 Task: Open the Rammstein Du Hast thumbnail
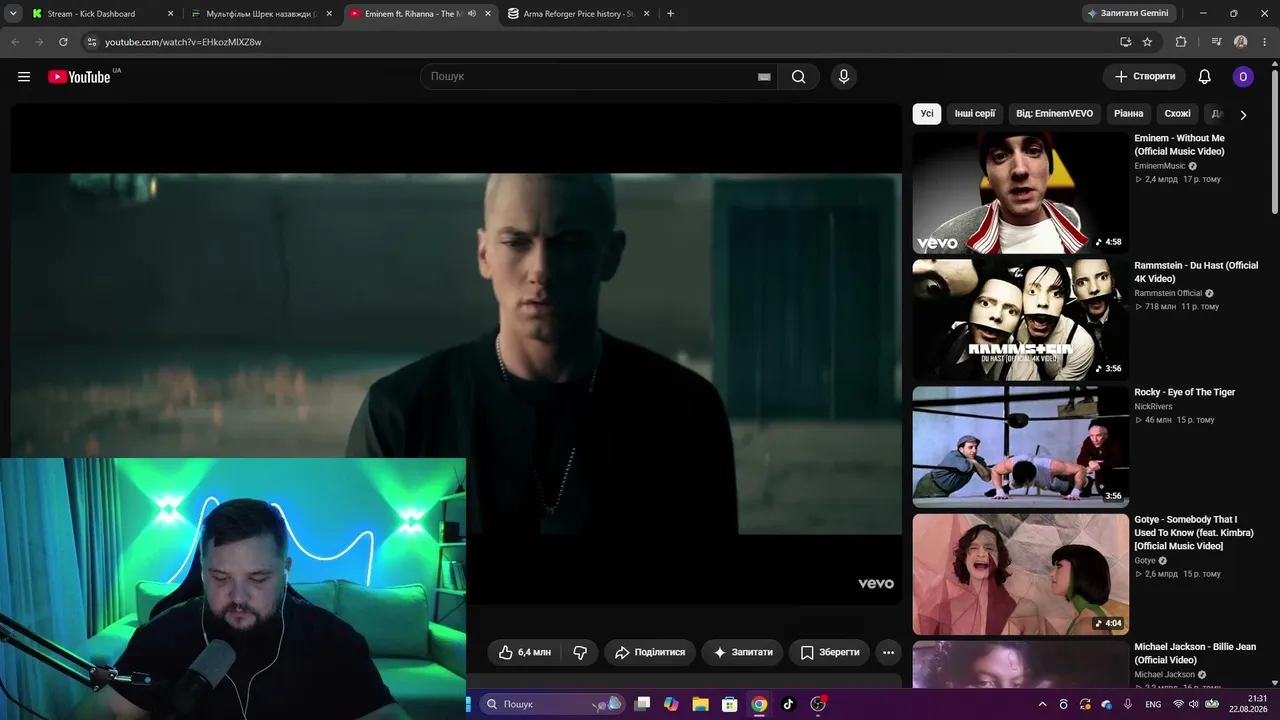pos(1020,320)
